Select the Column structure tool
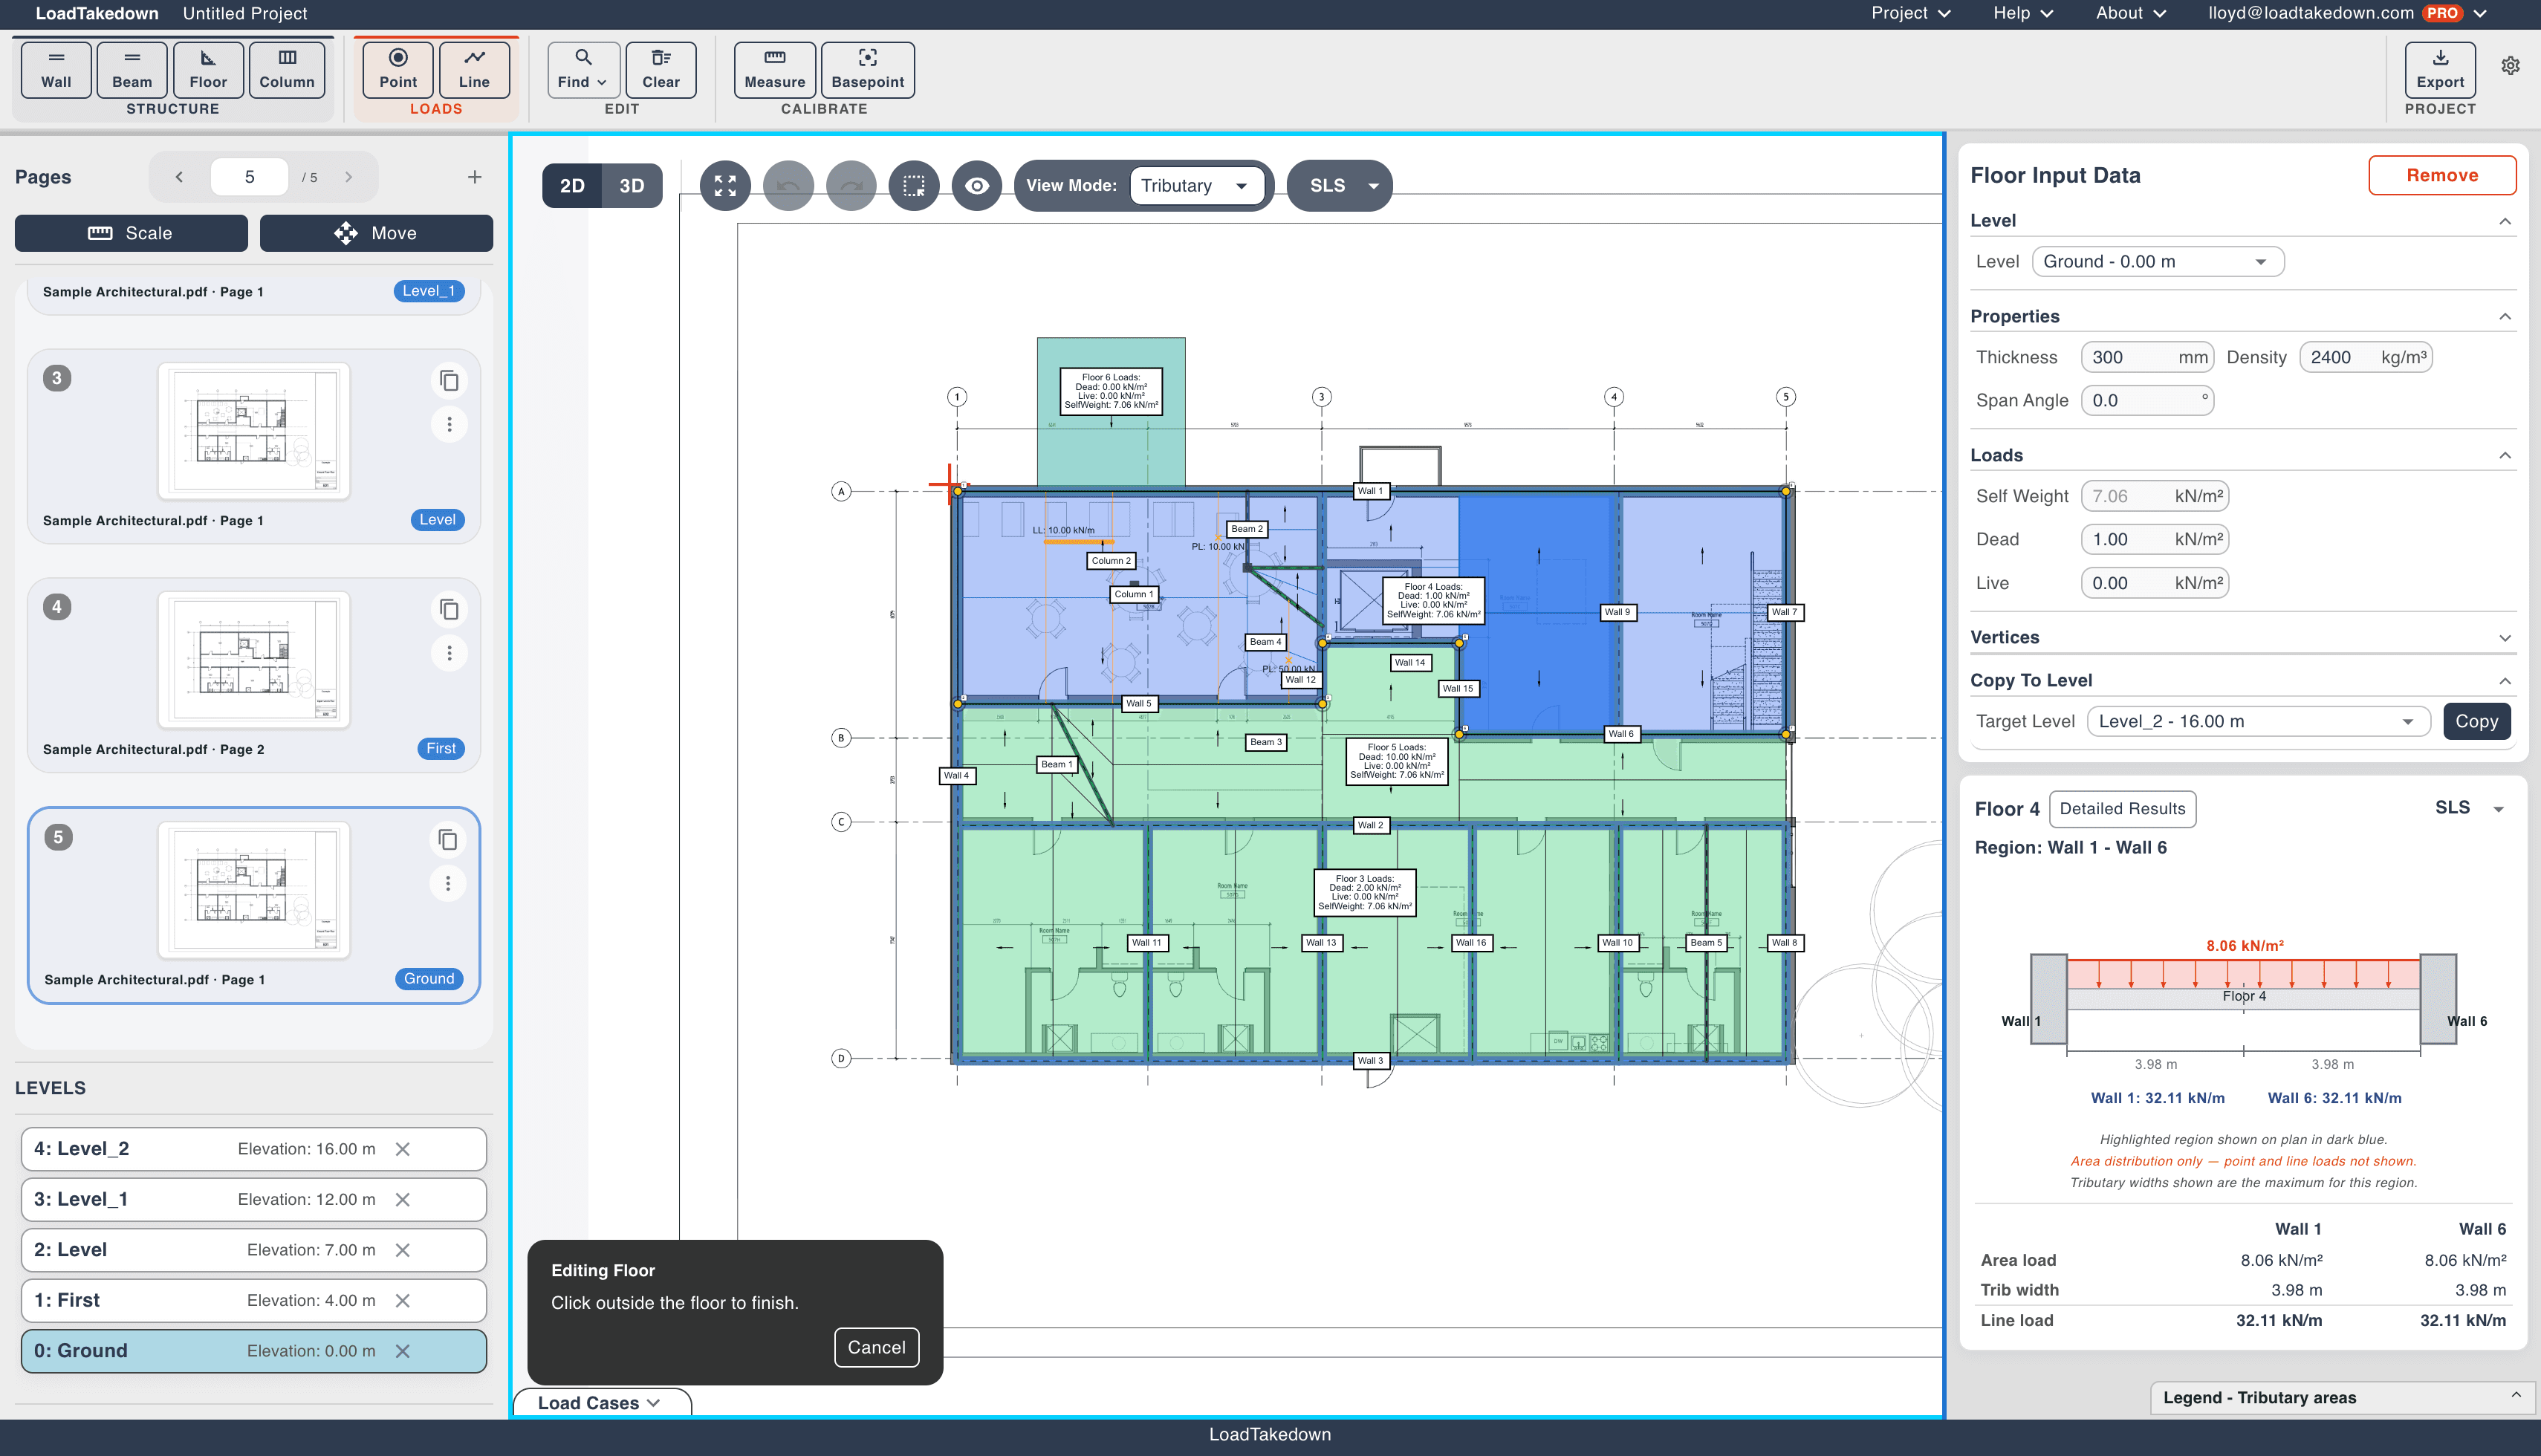 tap(286, 69)
